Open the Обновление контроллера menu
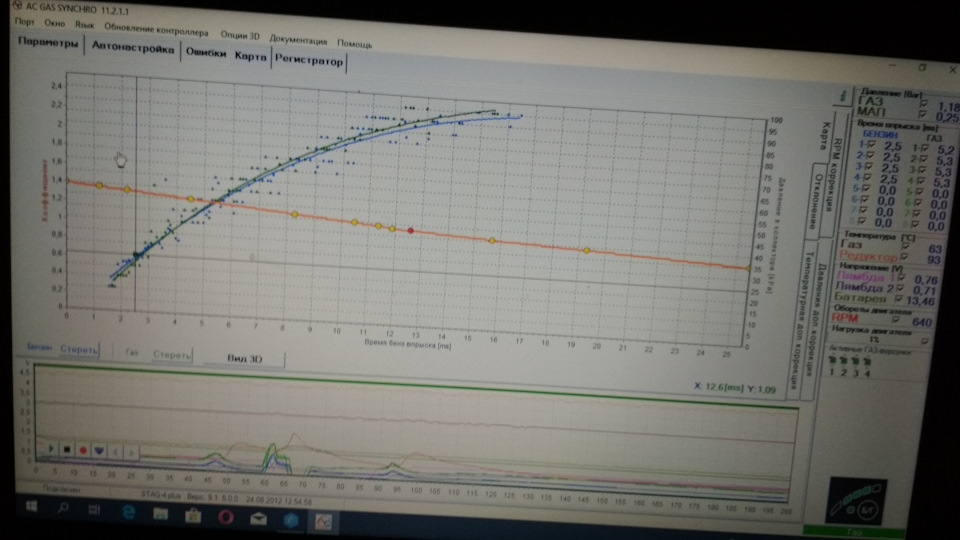Screen dimensions: 960x540 coord(156,29)
